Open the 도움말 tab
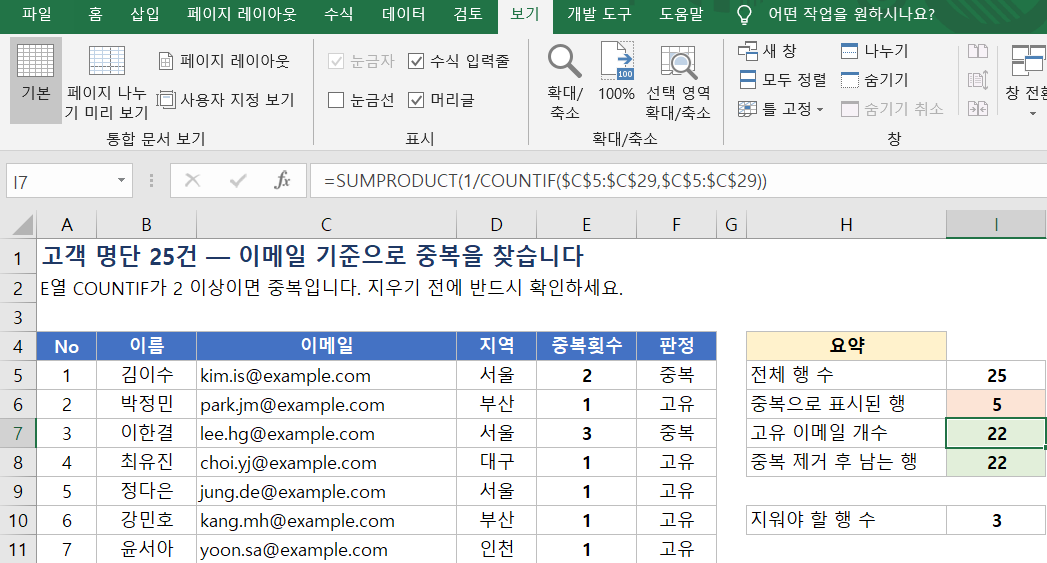Screen dimensions: 1047x563 point(681,15)
